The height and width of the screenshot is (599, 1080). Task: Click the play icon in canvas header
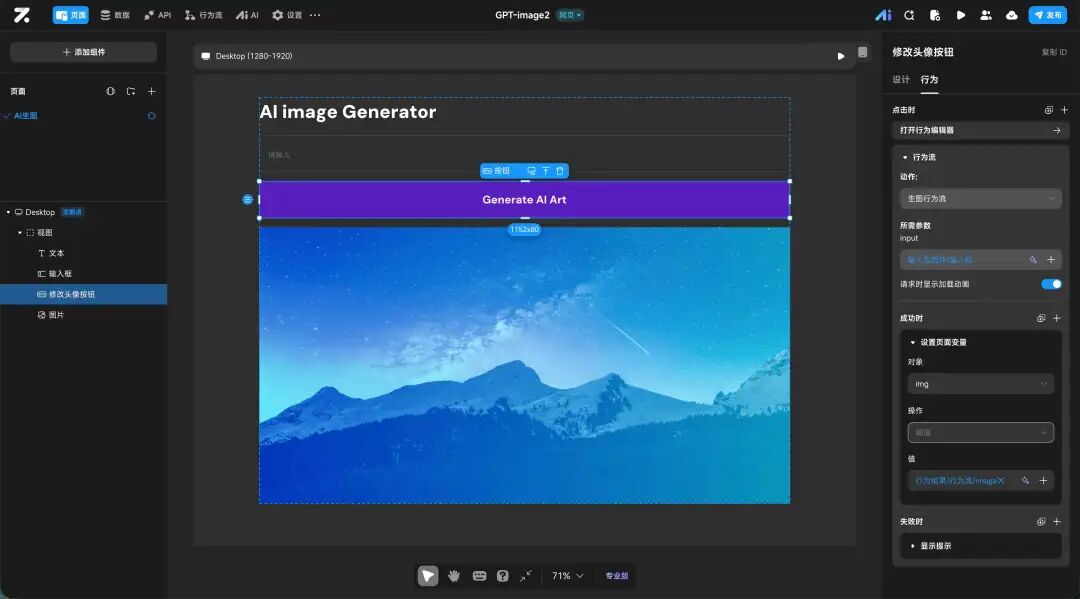point(840,56)
